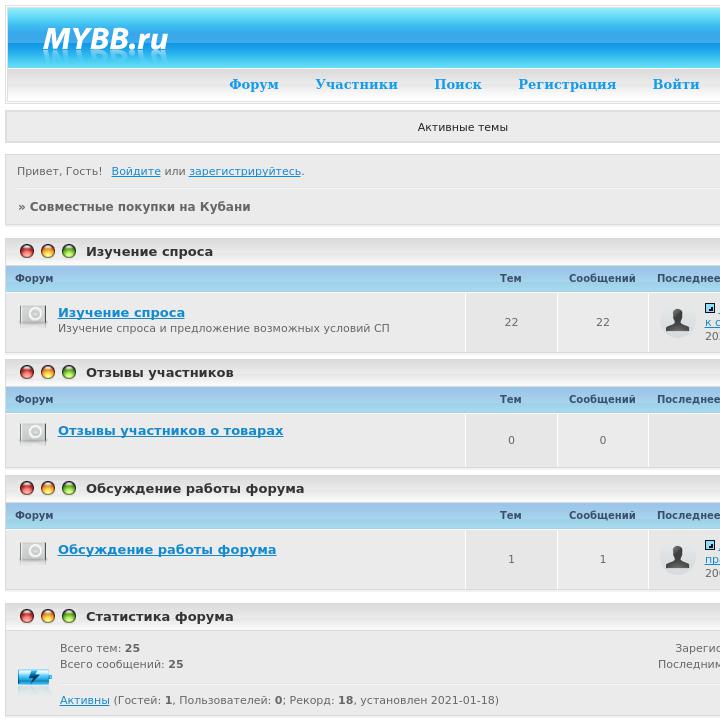
Task: Click forum status icon beside Изучение спроса
Action: point(33,315)
